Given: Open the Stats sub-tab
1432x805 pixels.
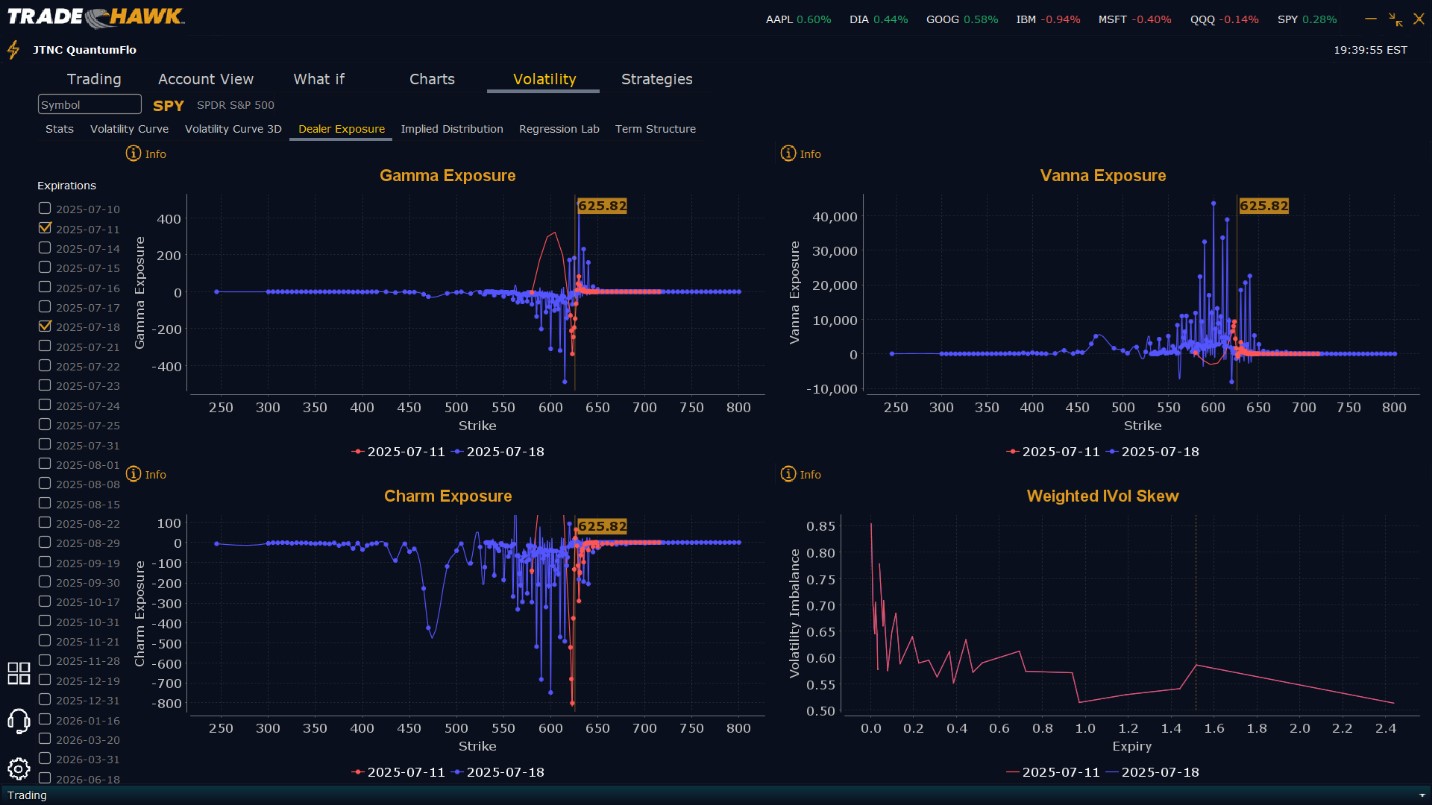Looking at the screenshot, I should (59, 129).
